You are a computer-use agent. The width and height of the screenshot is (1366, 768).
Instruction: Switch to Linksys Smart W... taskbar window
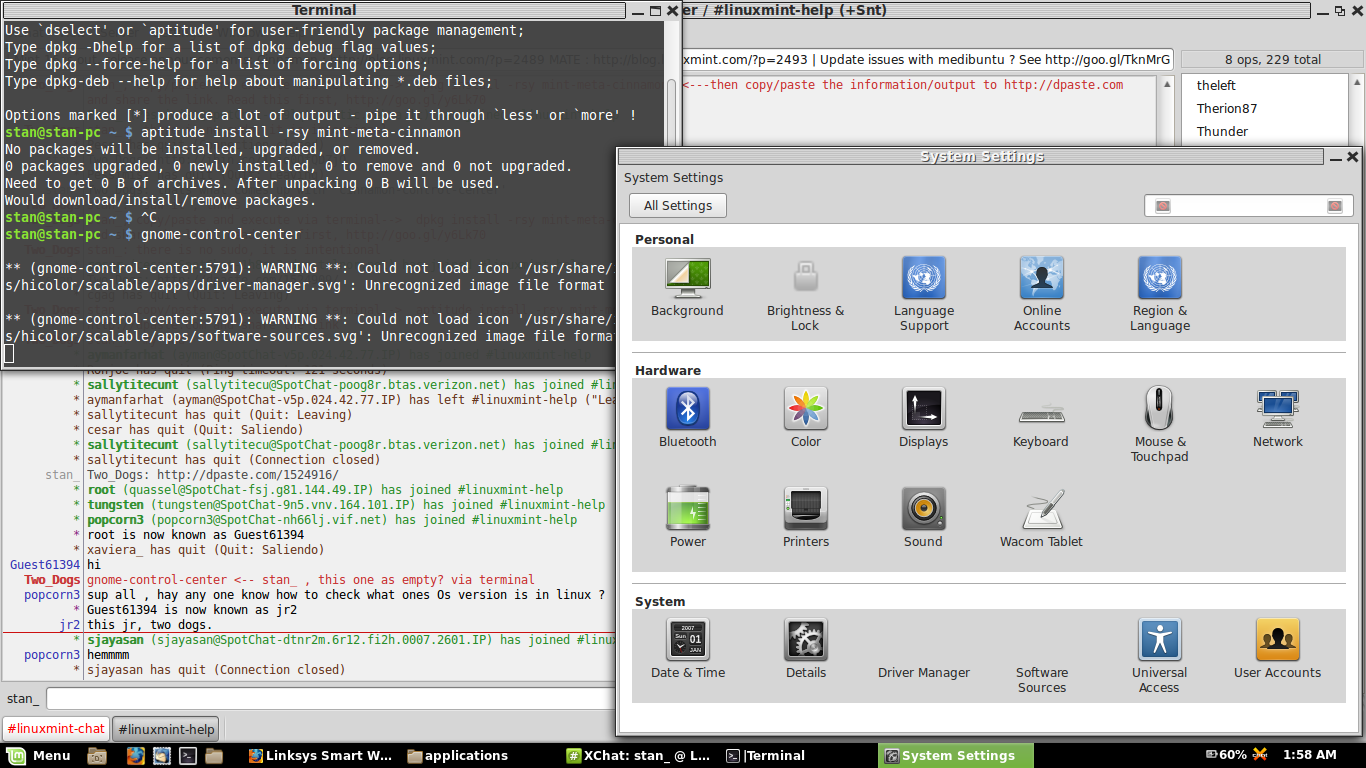[321, 755]
